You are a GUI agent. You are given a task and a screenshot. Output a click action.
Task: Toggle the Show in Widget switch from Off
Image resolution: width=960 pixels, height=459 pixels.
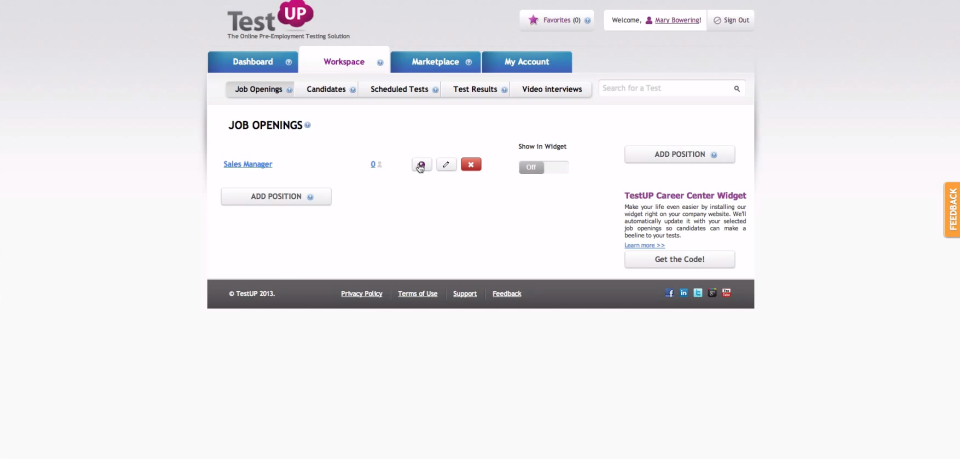(x=544, y=168)
